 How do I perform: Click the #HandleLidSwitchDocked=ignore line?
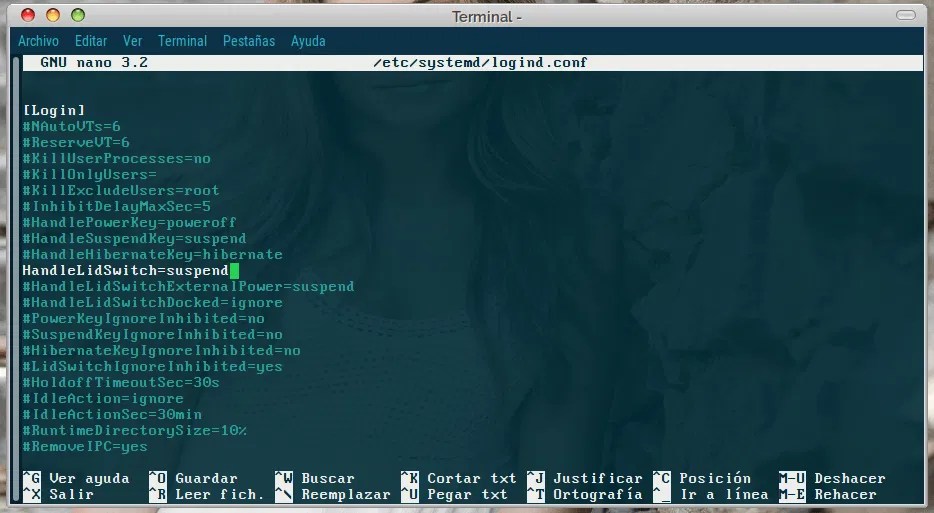coord(152,303)
